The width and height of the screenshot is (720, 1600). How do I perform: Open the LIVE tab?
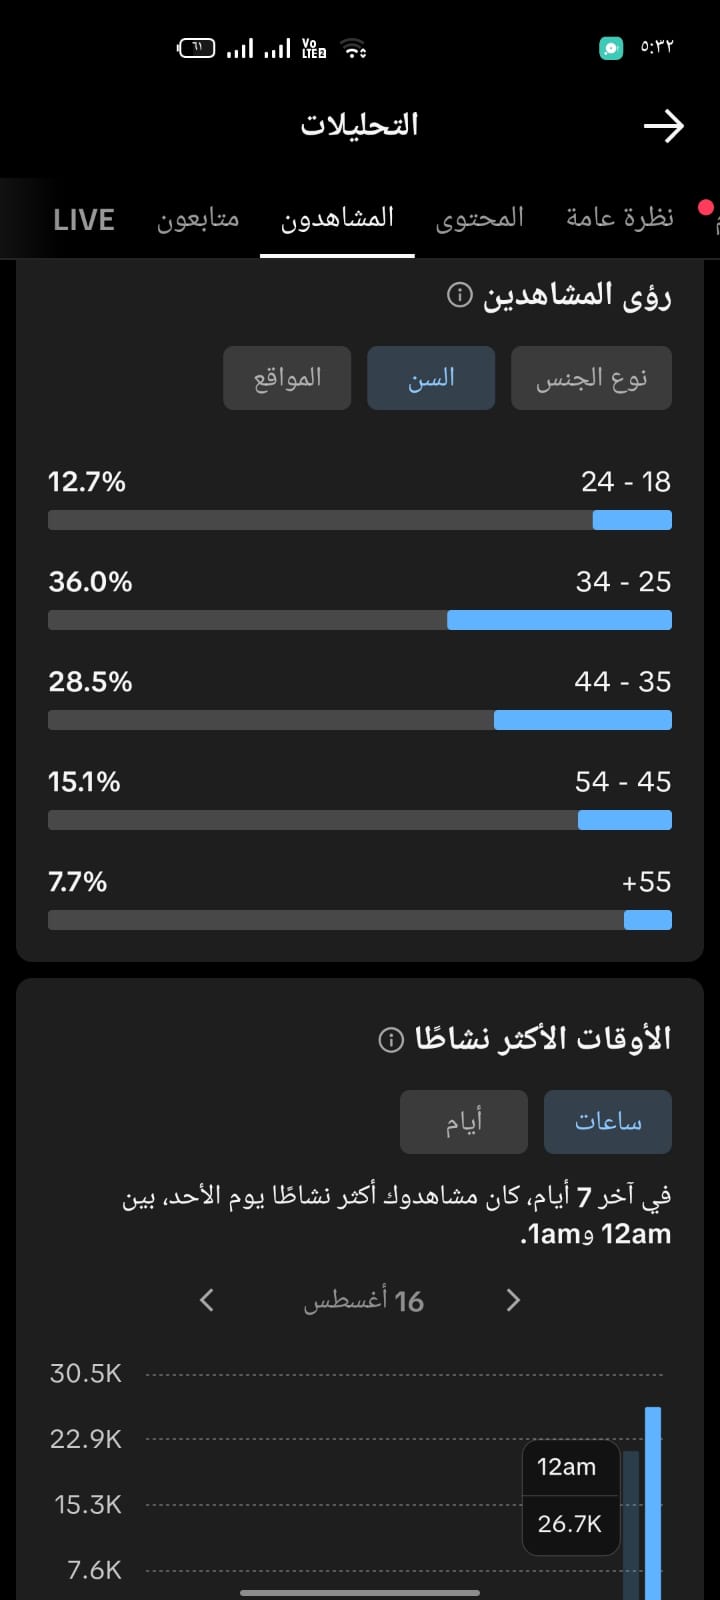tap(84, 220)
